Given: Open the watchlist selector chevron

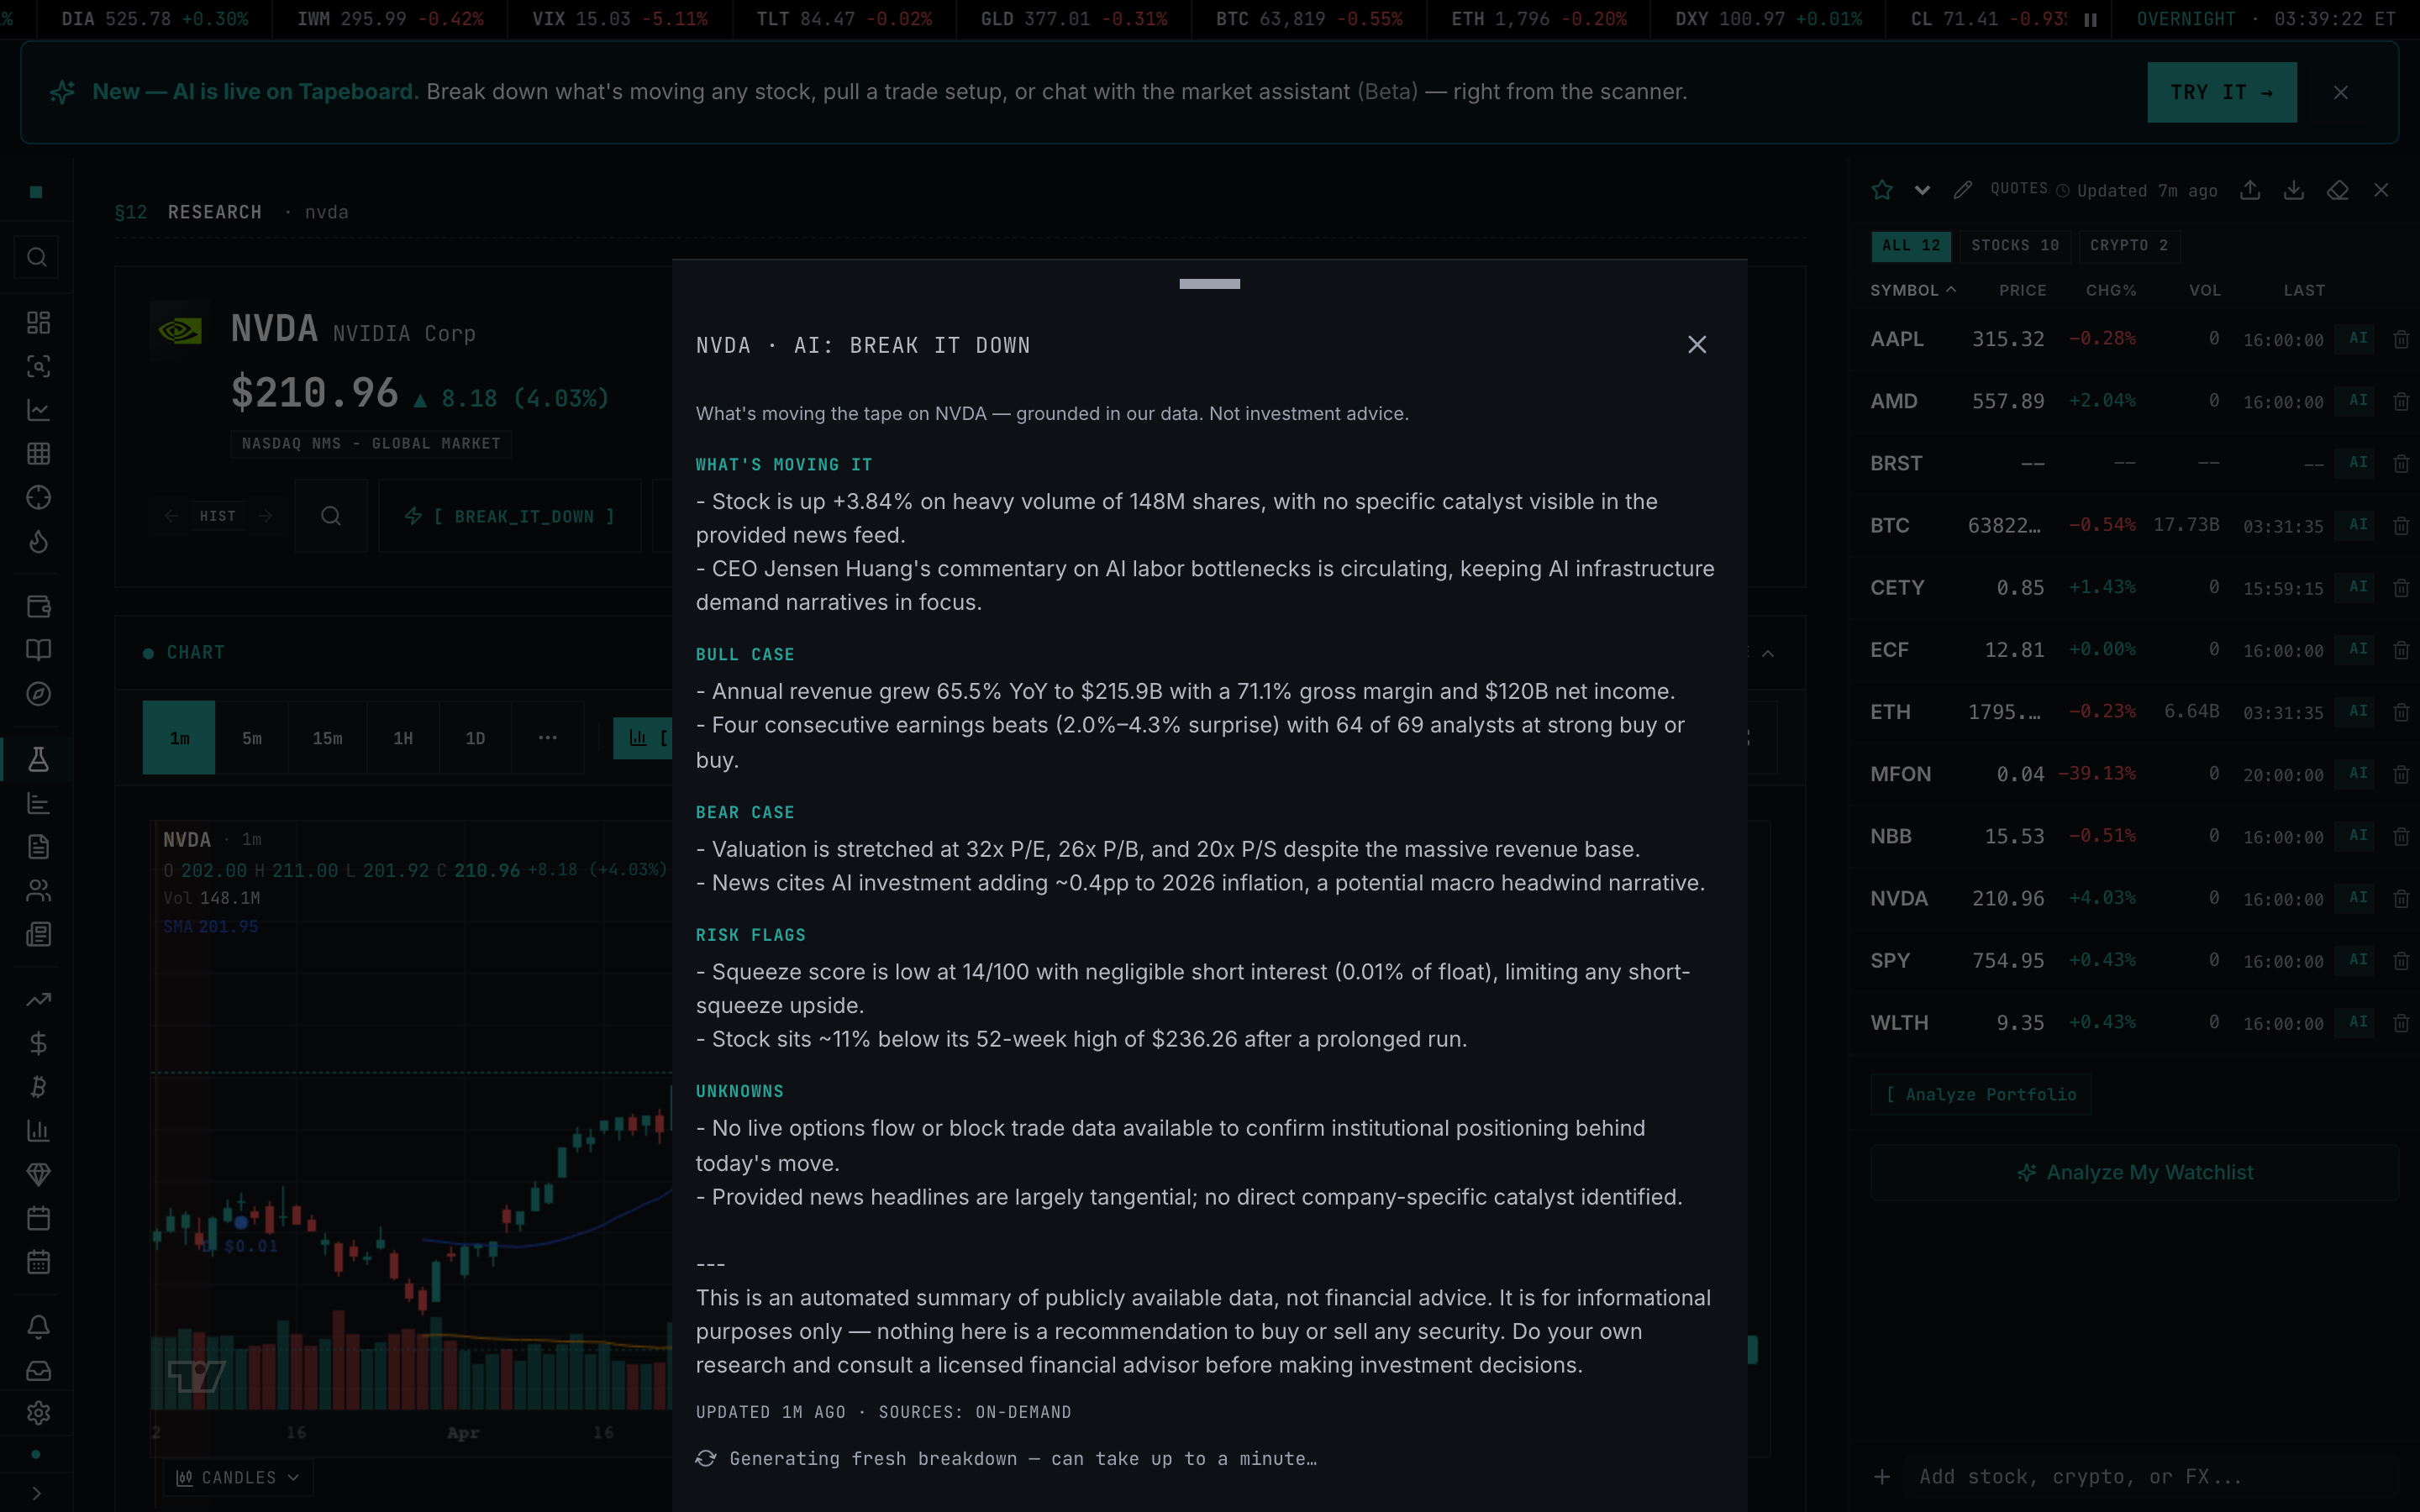Looking at the screenshot, I should [1922, 190].
